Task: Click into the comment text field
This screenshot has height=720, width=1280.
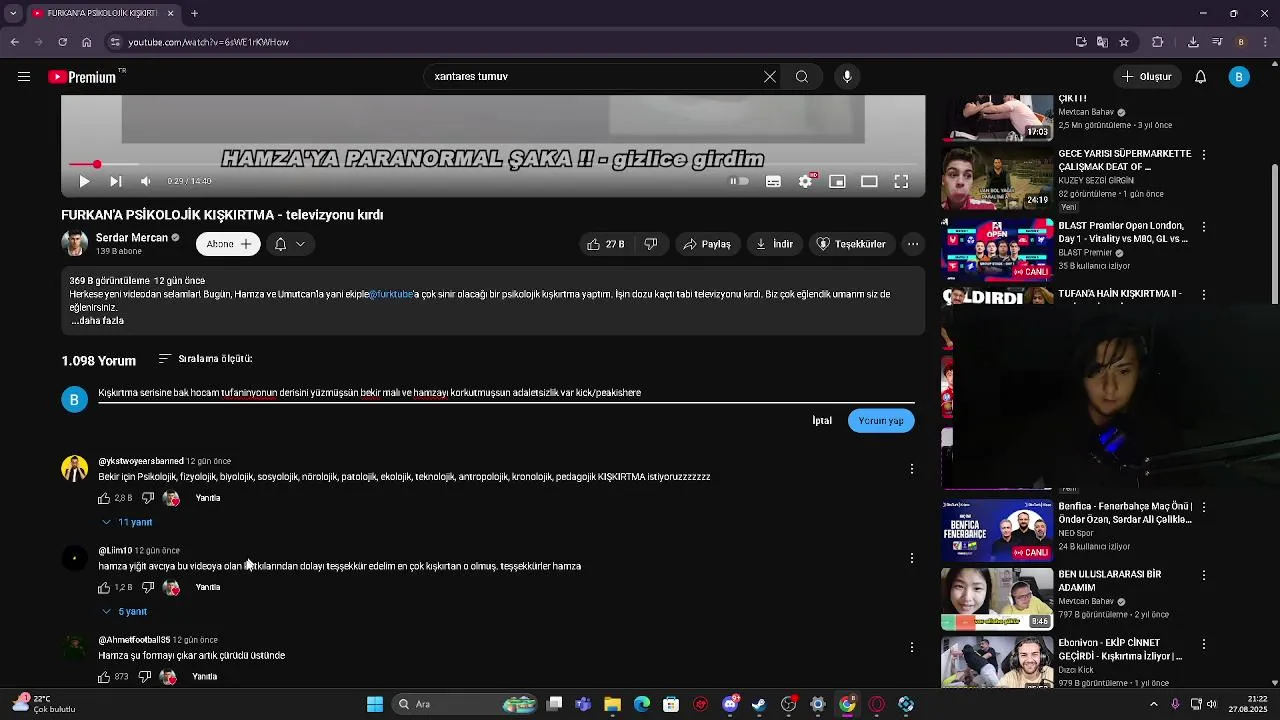Action: pos(506,393)
